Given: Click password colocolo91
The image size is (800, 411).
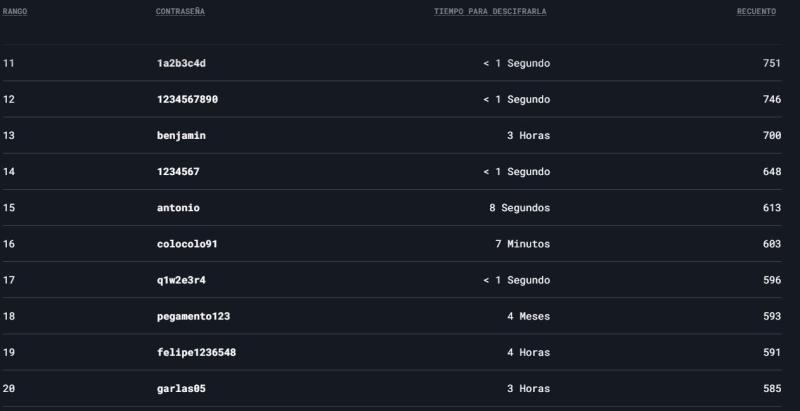Looking at the screenshot, I should pyautogui.click(x=187, y=243).
